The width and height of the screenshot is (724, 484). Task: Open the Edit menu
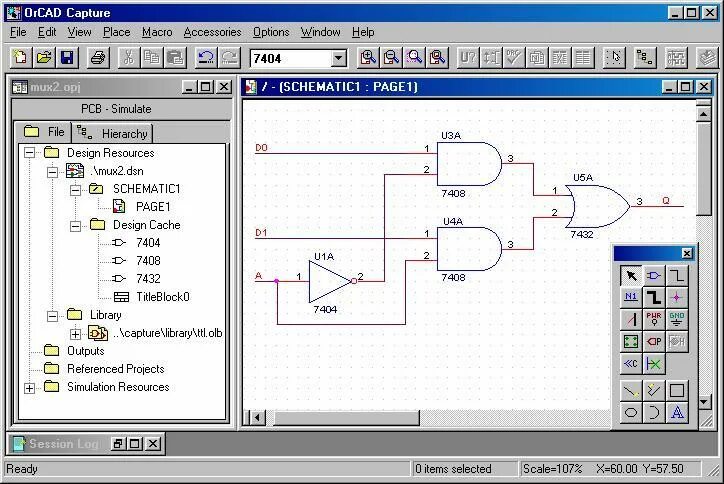click(47, 32)
